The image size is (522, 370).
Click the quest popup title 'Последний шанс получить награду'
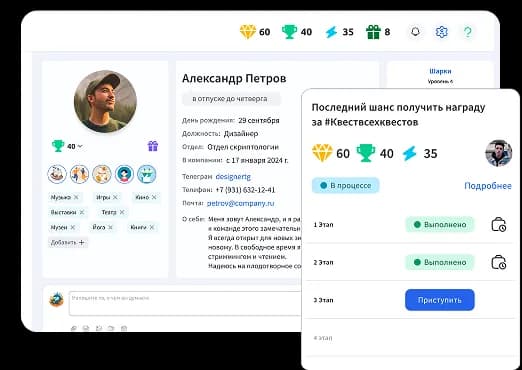398,107
